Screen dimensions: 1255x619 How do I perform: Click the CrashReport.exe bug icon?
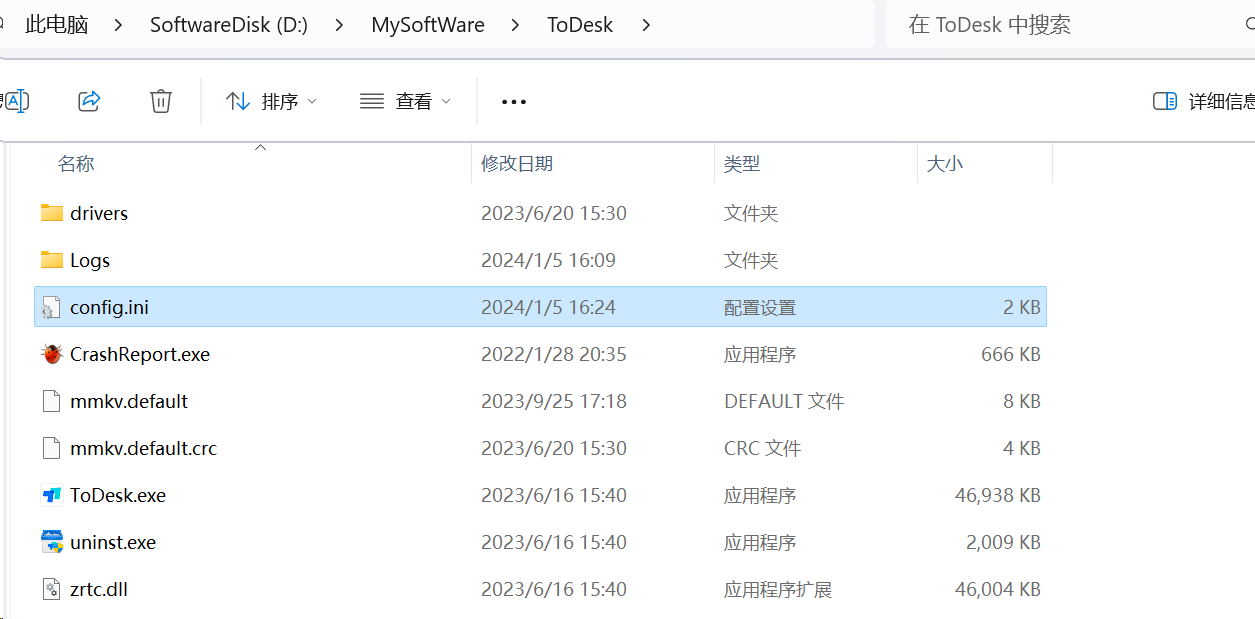pyautogui.click(x=52, y=354)
